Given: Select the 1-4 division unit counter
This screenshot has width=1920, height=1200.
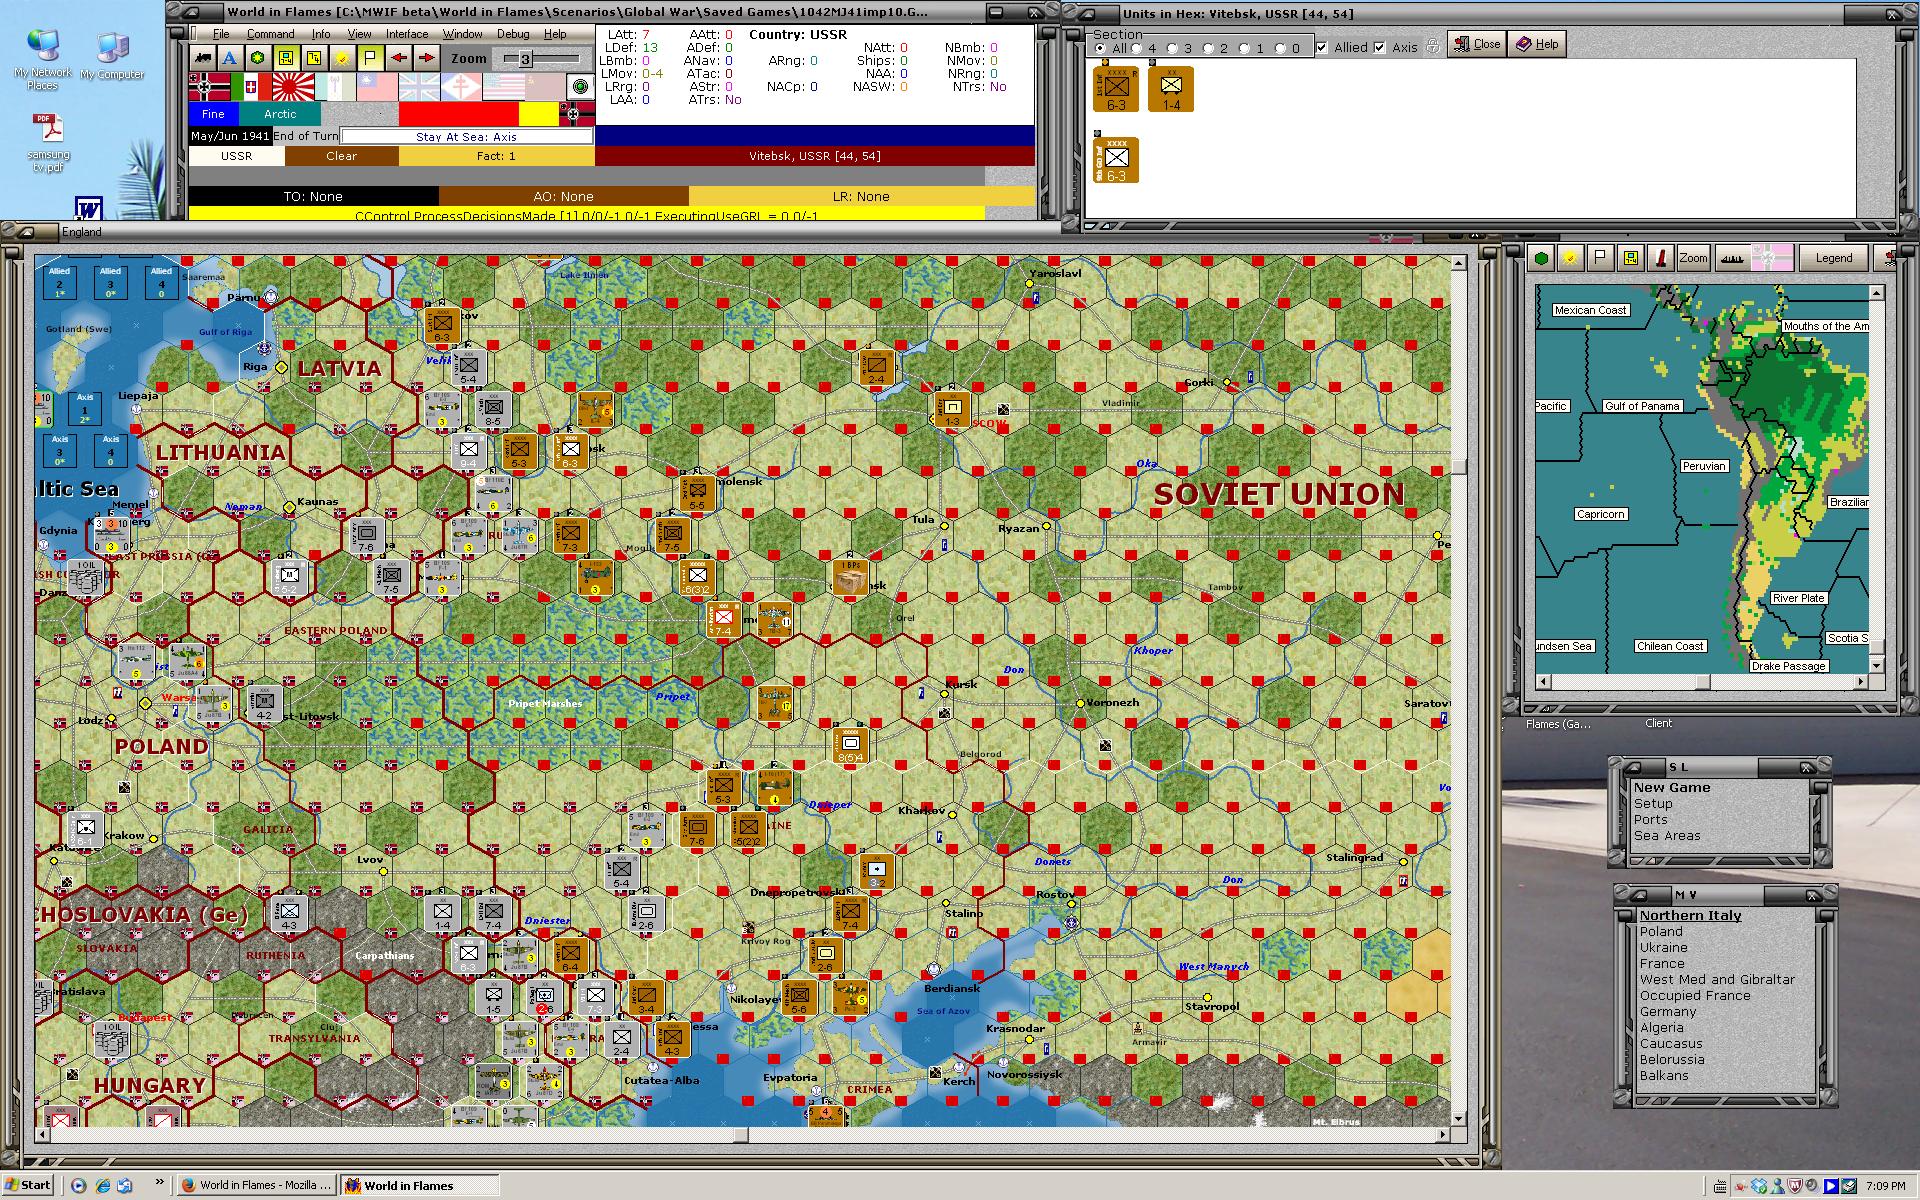Looking at the screenshot, I should click(1171, 88).
